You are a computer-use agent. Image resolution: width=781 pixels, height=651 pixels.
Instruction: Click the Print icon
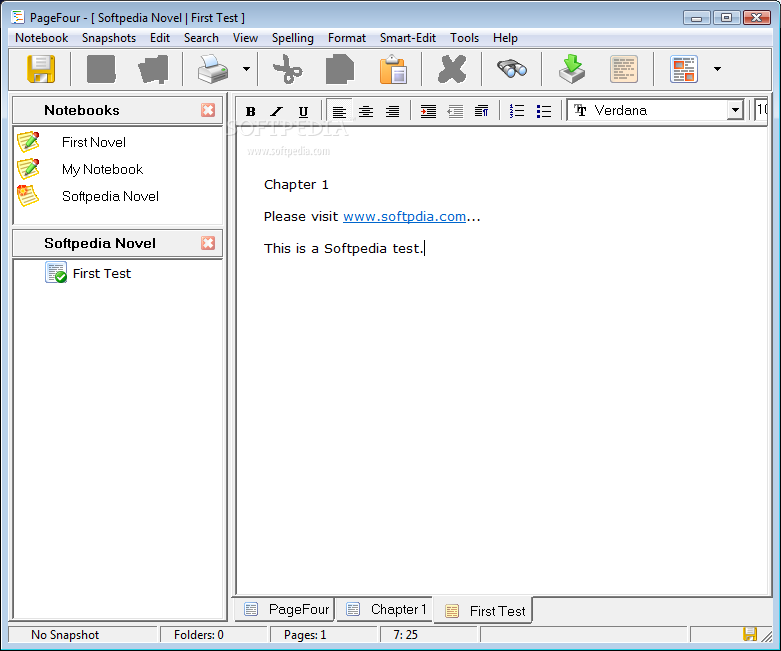(x=213, y=69)
